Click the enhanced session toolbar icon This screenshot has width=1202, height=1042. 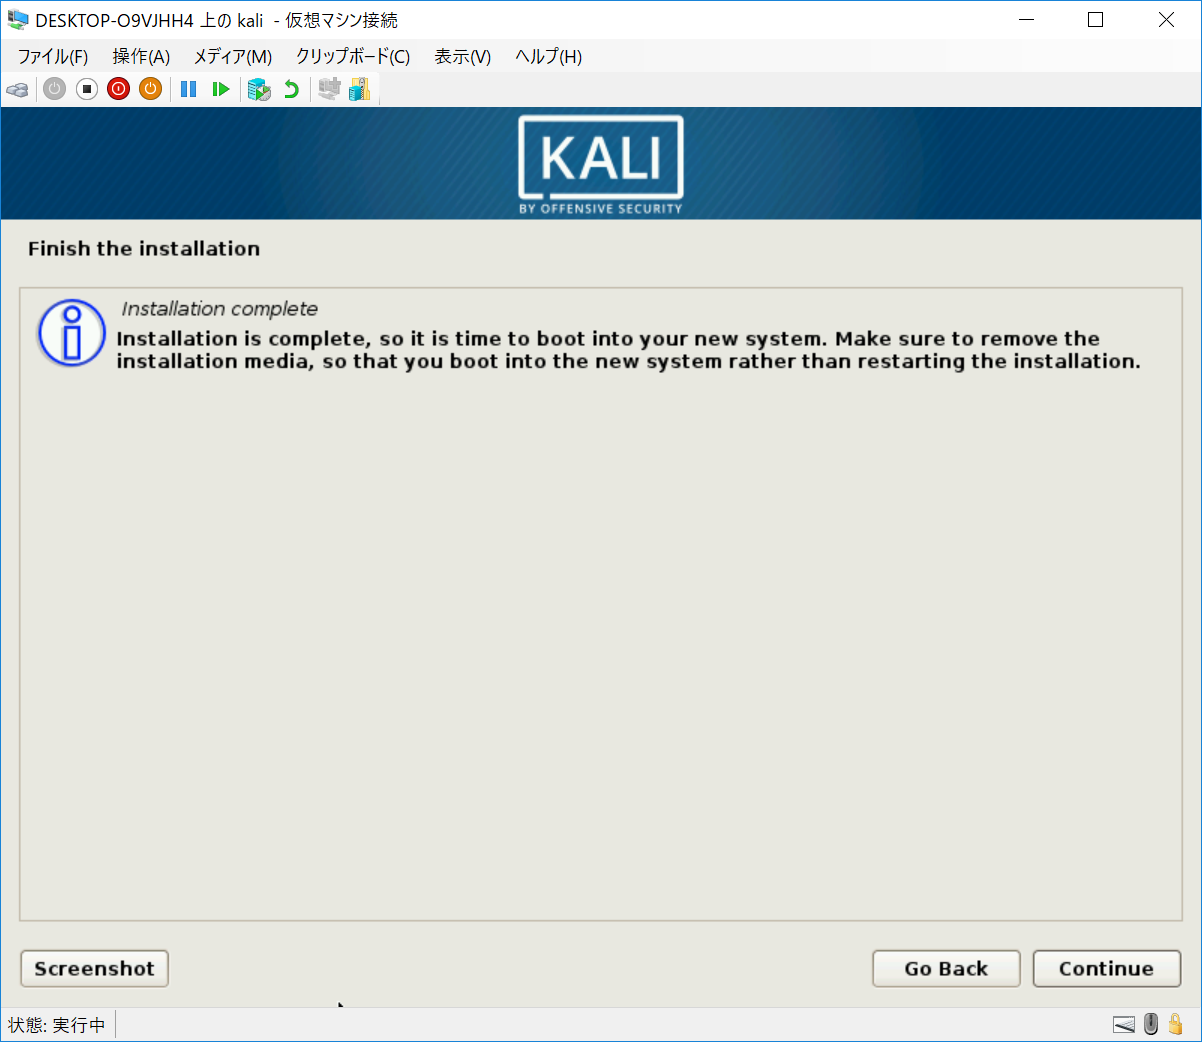click(x=329, y=89)
